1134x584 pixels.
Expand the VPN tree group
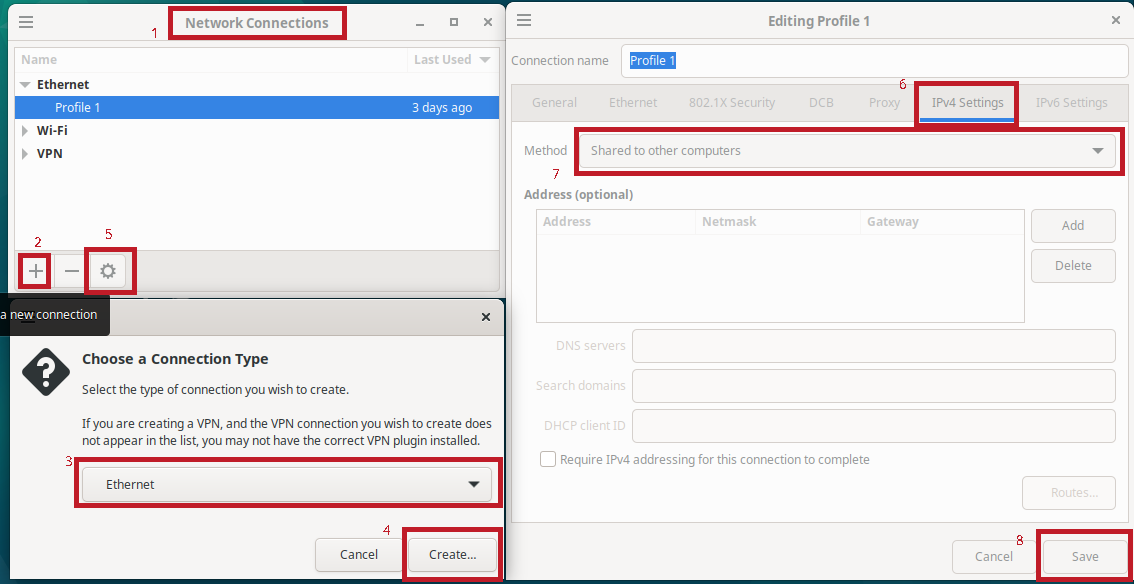tap(25, 154)
